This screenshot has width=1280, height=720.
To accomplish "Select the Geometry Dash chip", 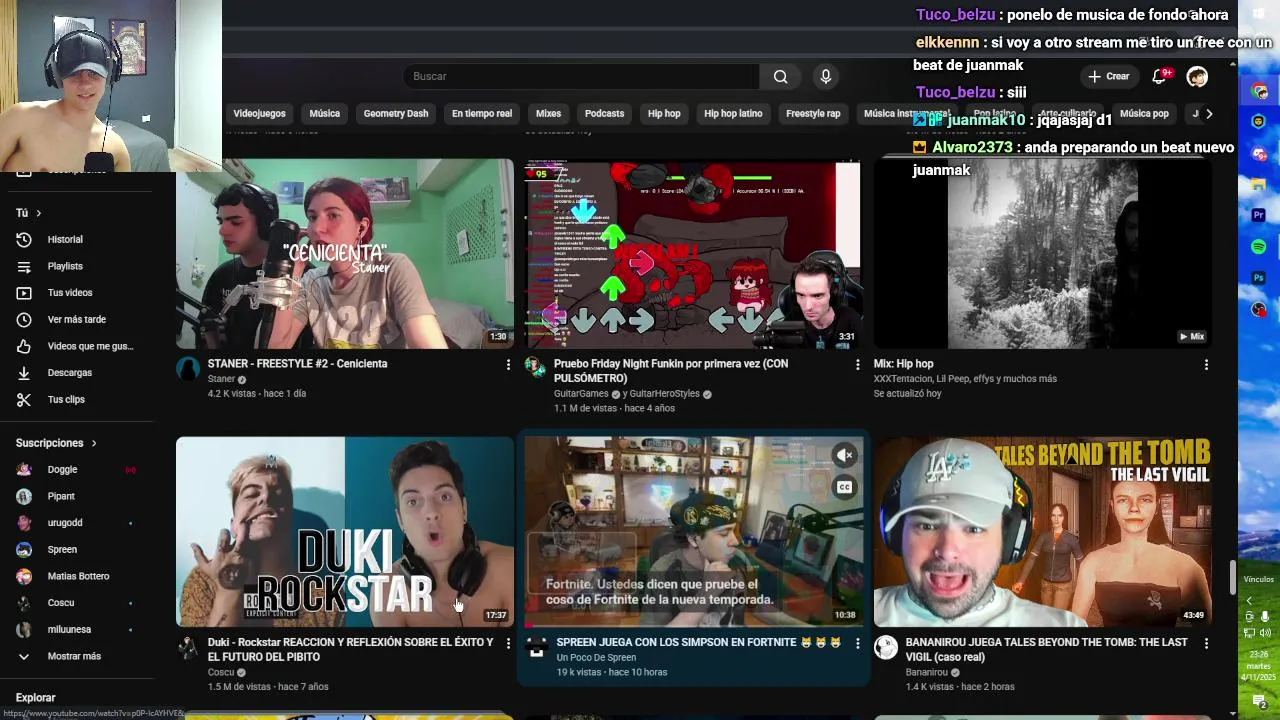I will 396,114.
